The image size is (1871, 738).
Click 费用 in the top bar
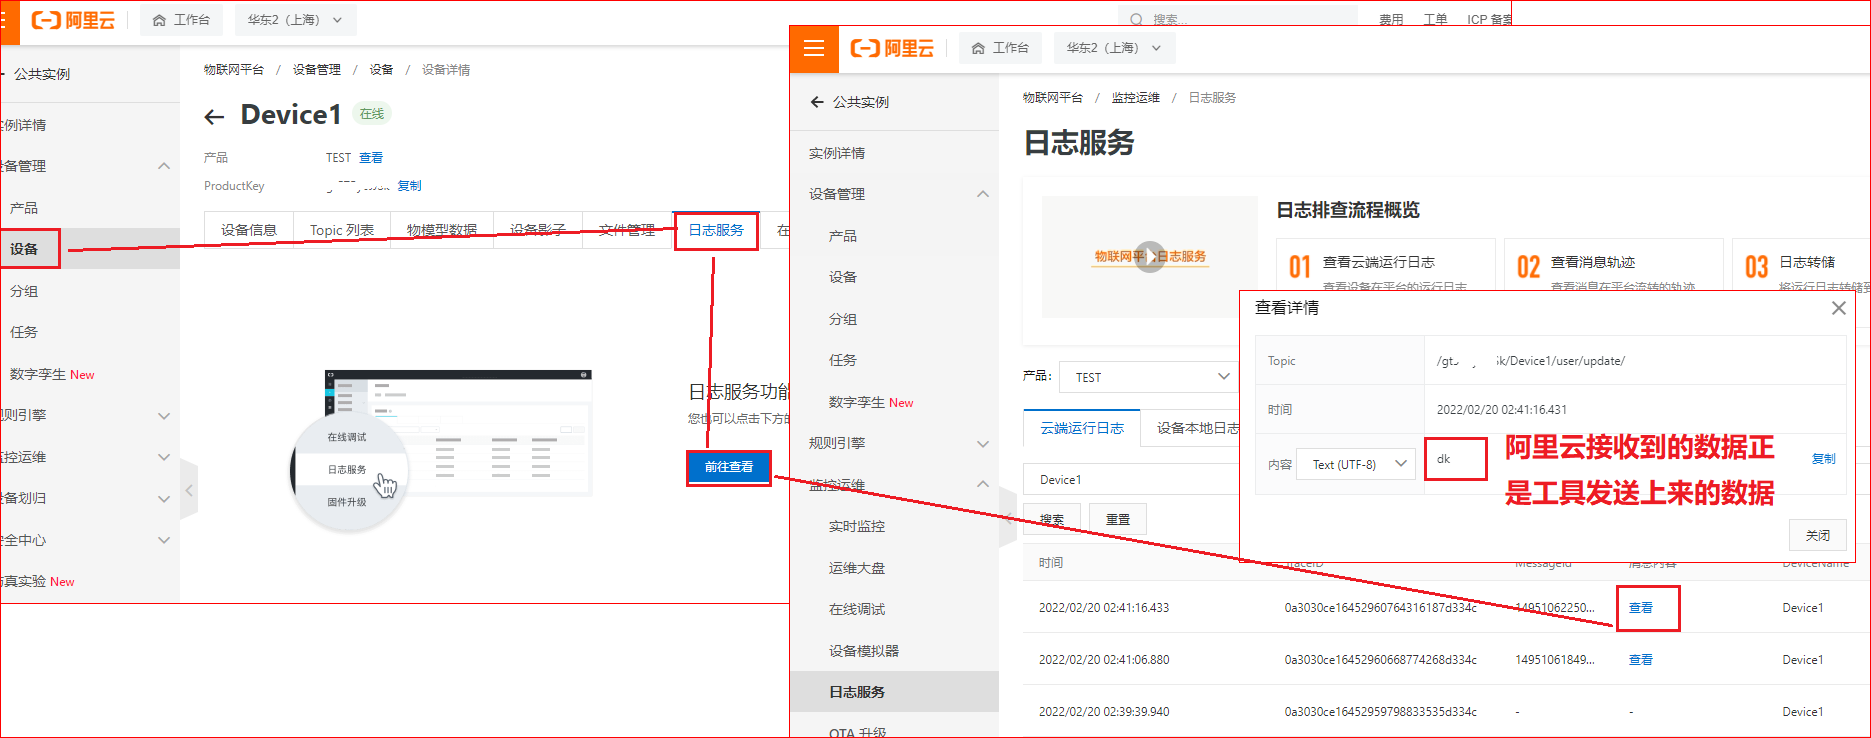(x=1391, y=19)
